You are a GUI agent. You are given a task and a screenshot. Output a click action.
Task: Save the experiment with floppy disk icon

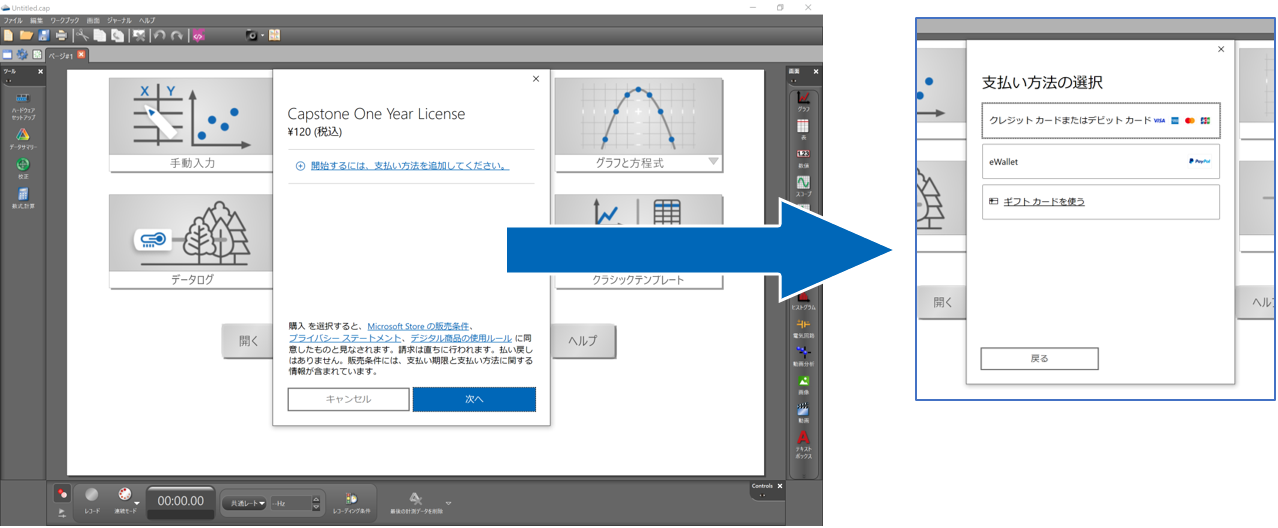44,35
